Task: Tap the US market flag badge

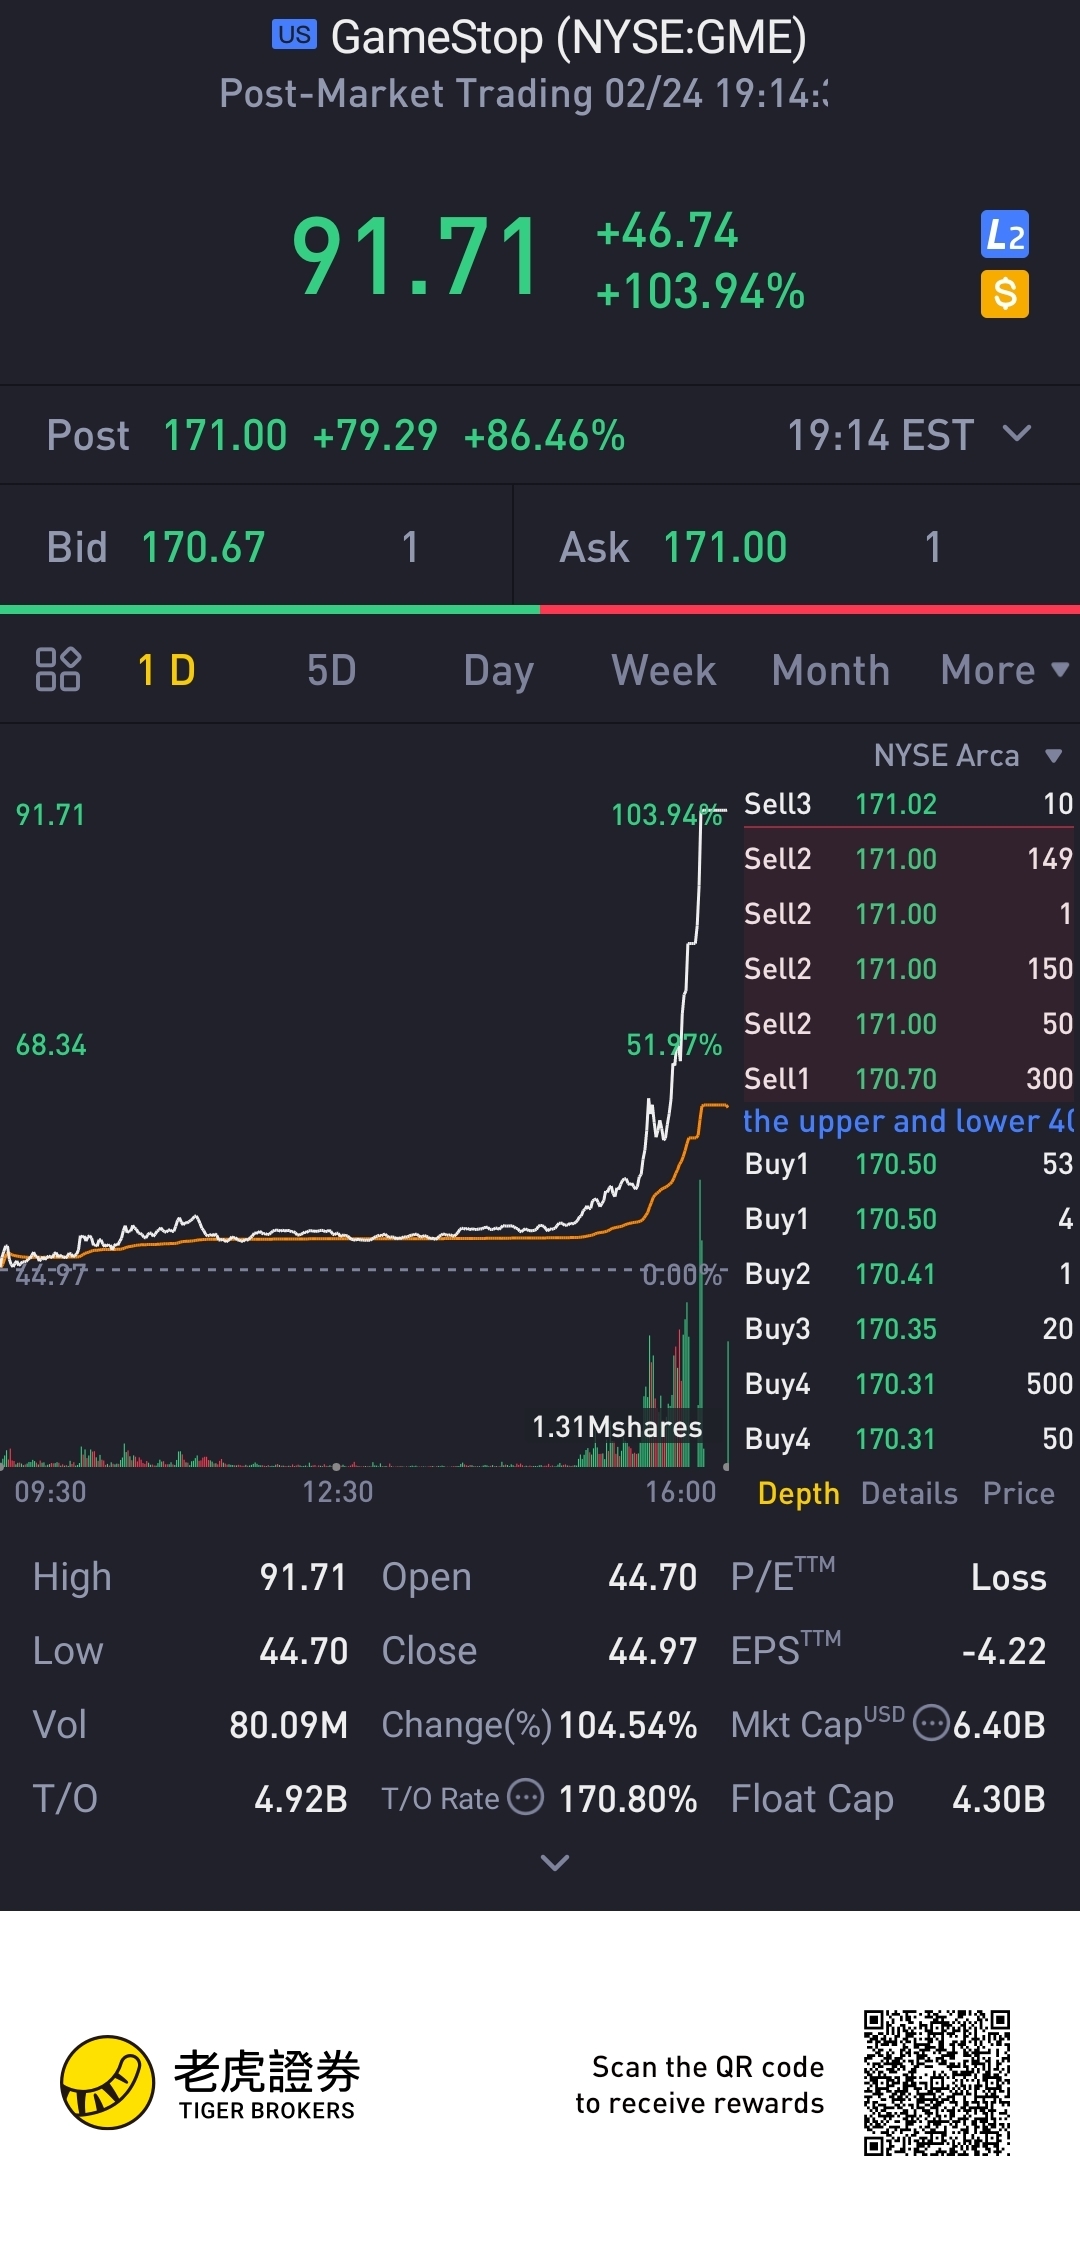Action: 294,35
